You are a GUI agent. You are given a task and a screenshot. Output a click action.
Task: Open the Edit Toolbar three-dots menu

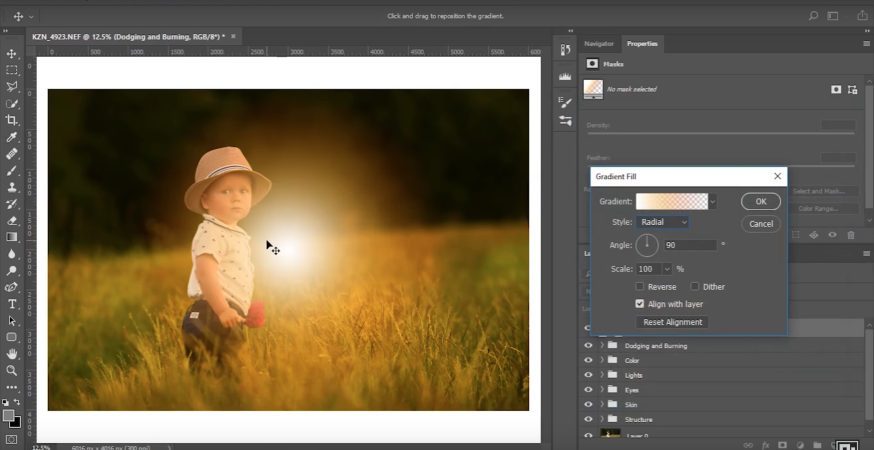tap(11, 387)
